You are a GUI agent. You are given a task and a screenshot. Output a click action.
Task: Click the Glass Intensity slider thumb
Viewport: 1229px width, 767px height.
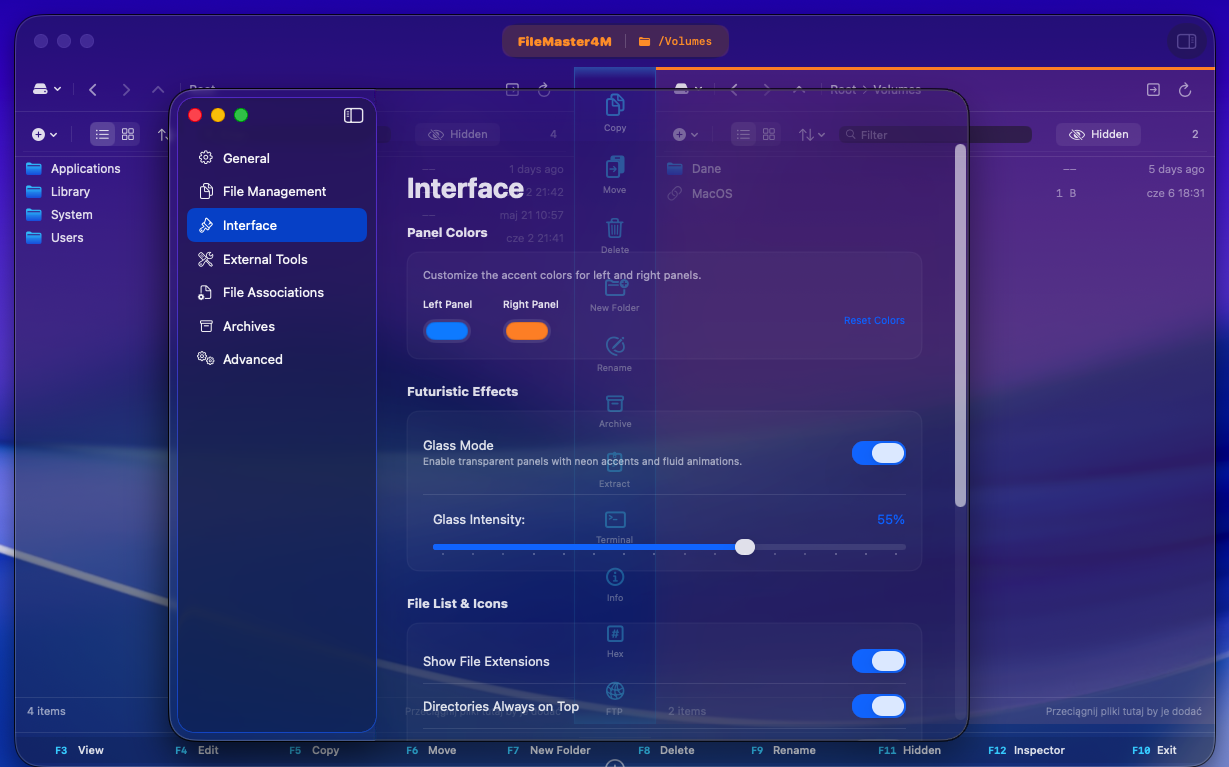[745, 546]
